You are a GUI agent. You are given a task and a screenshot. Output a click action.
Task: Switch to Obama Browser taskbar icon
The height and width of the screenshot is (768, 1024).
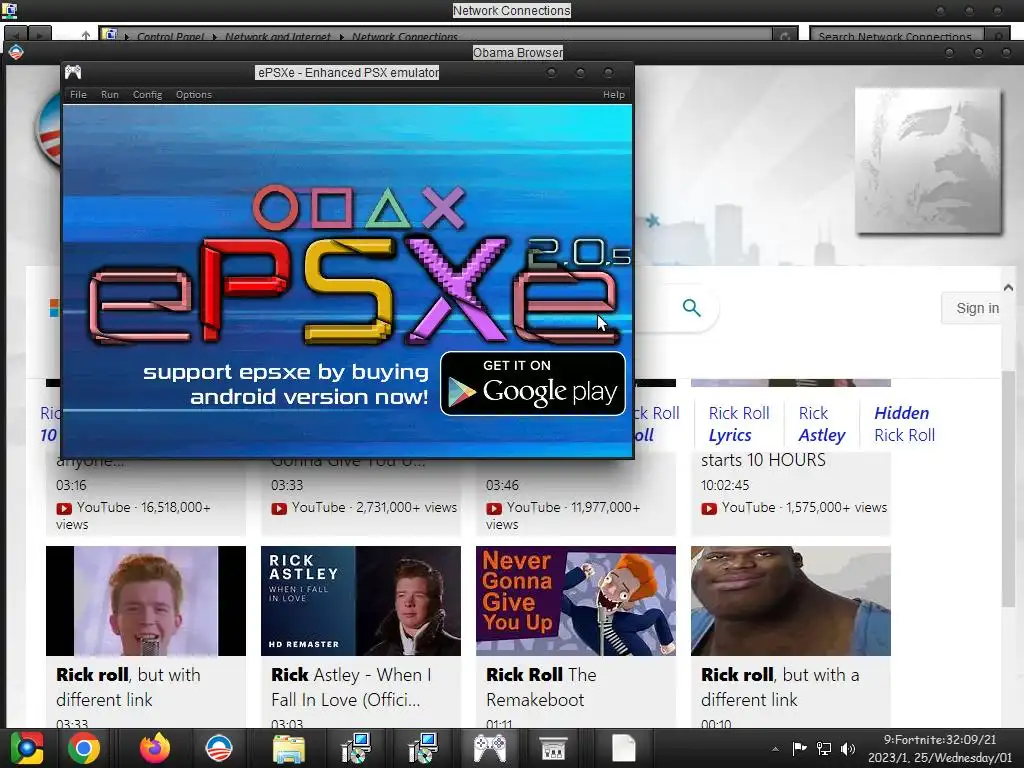[219, 748]
